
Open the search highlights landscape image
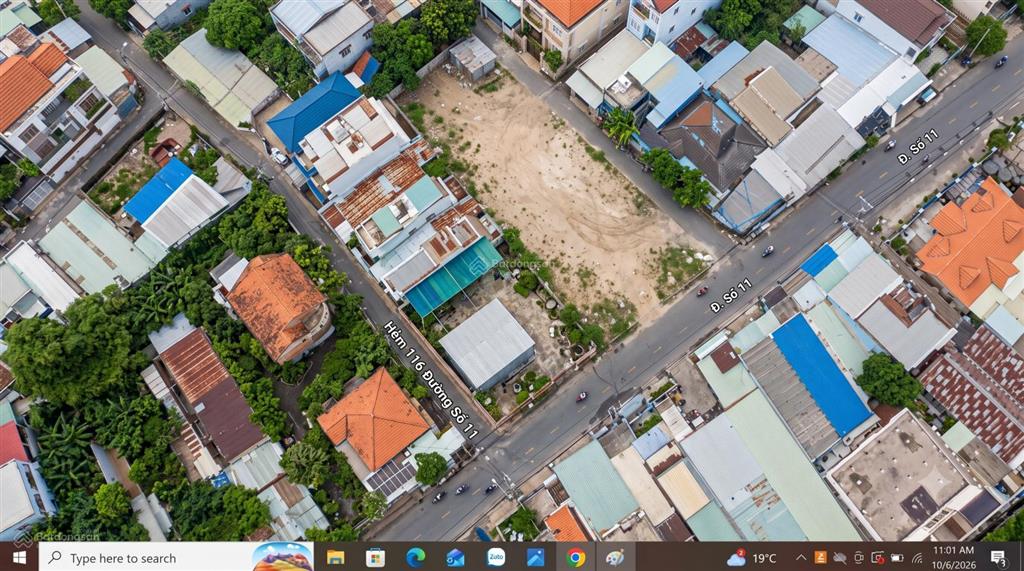tap(282, 558)
